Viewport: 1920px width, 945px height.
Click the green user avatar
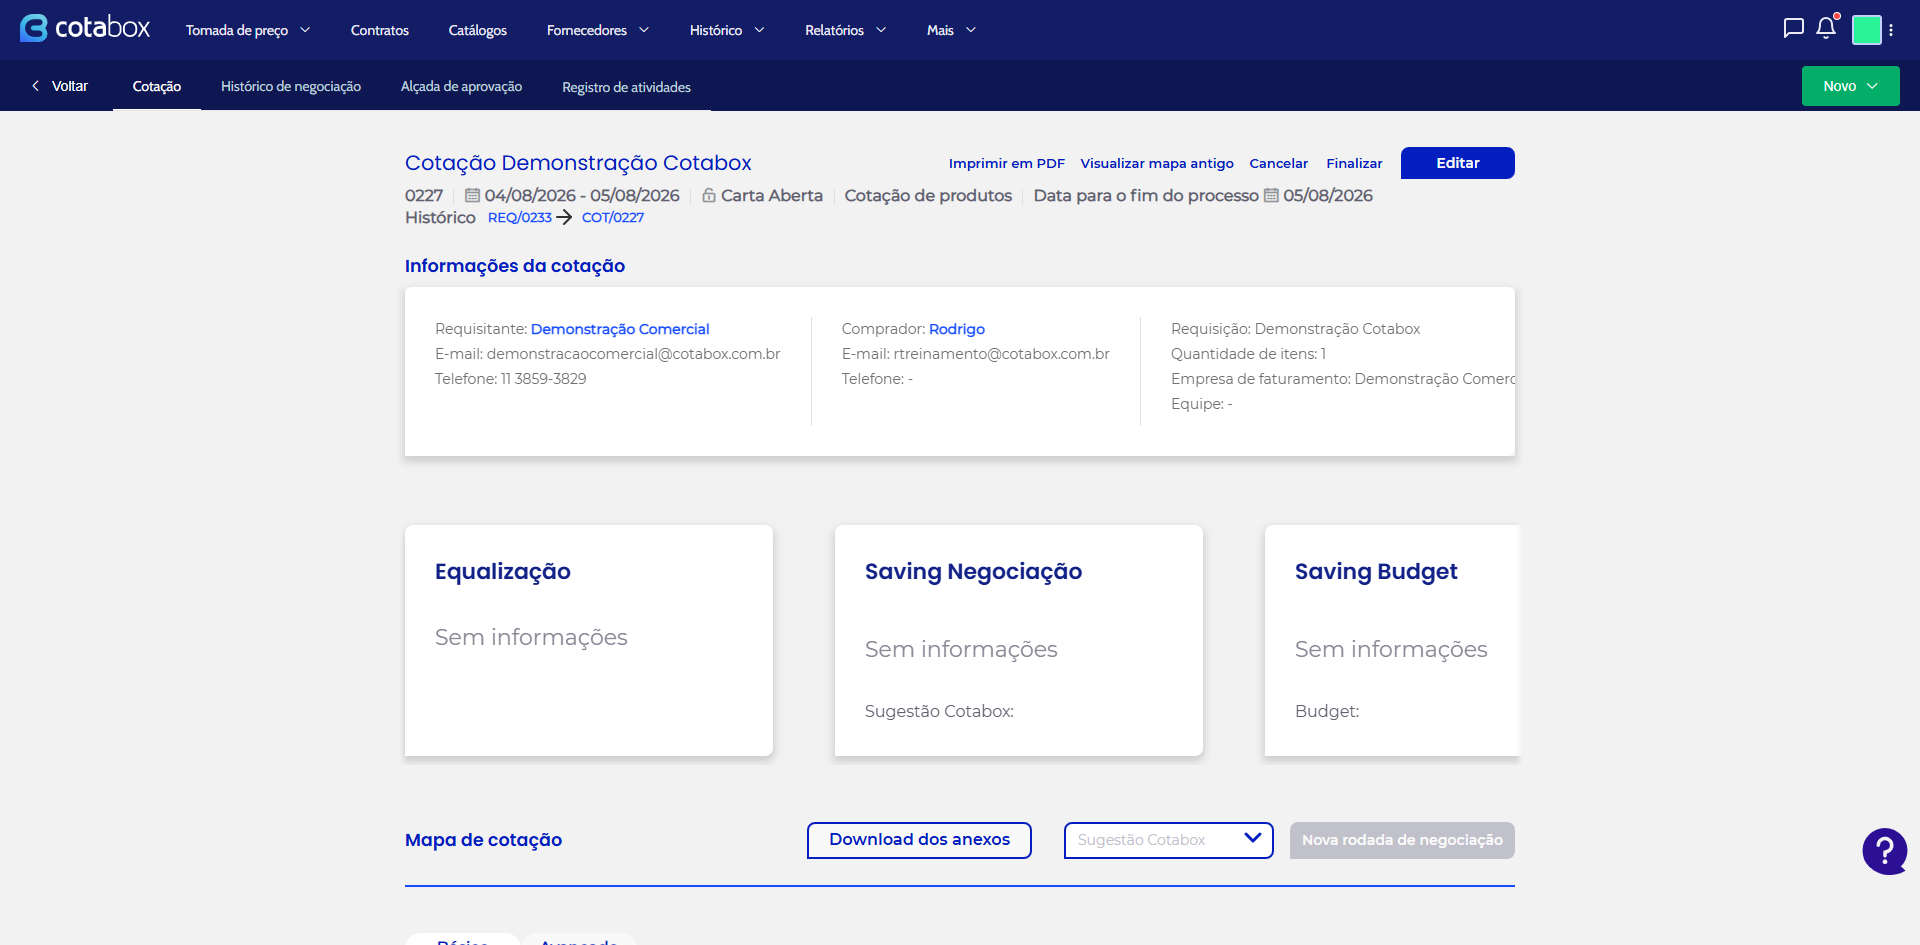click(x=1866, y=30)
